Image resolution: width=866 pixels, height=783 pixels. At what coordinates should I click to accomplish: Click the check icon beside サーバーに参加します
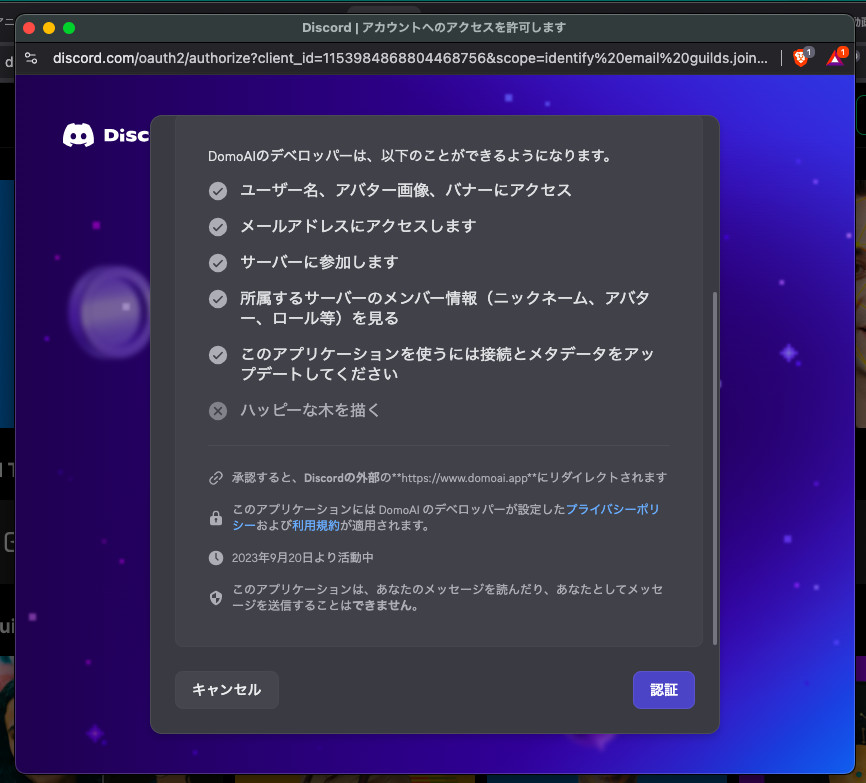(x=218, y=263)
